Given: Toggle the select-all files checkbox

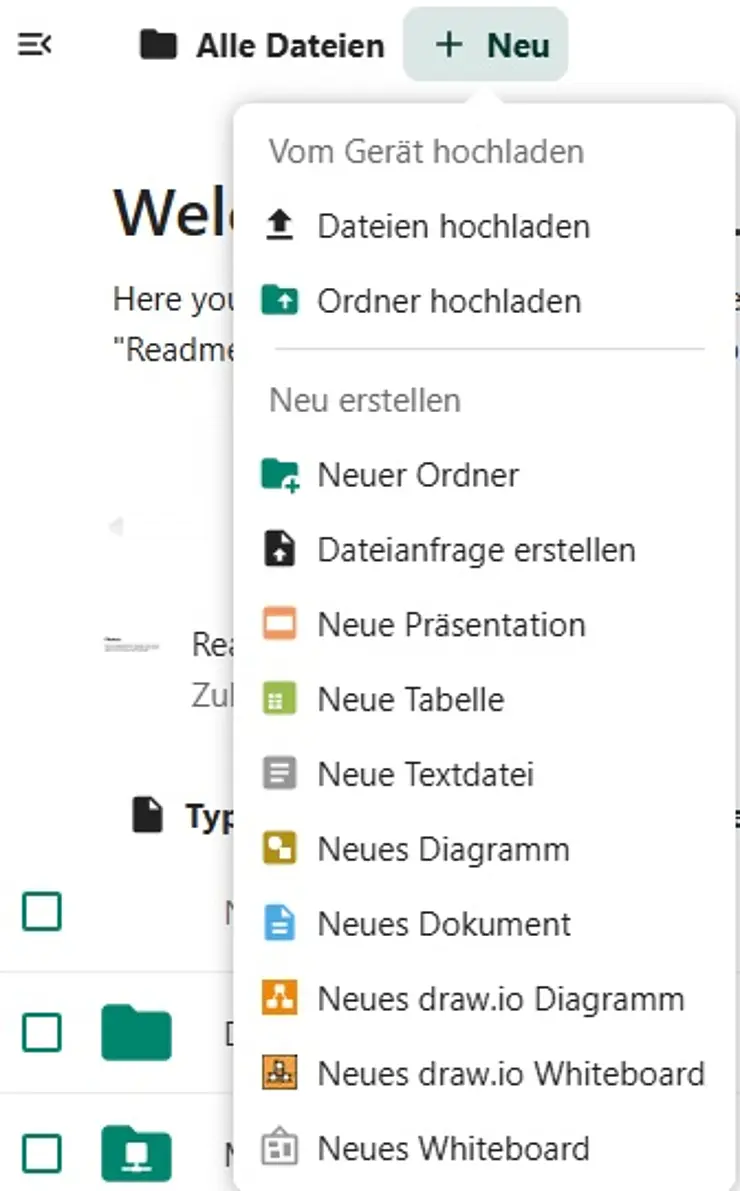Looking at the screenshot, I should click(42, 912).
